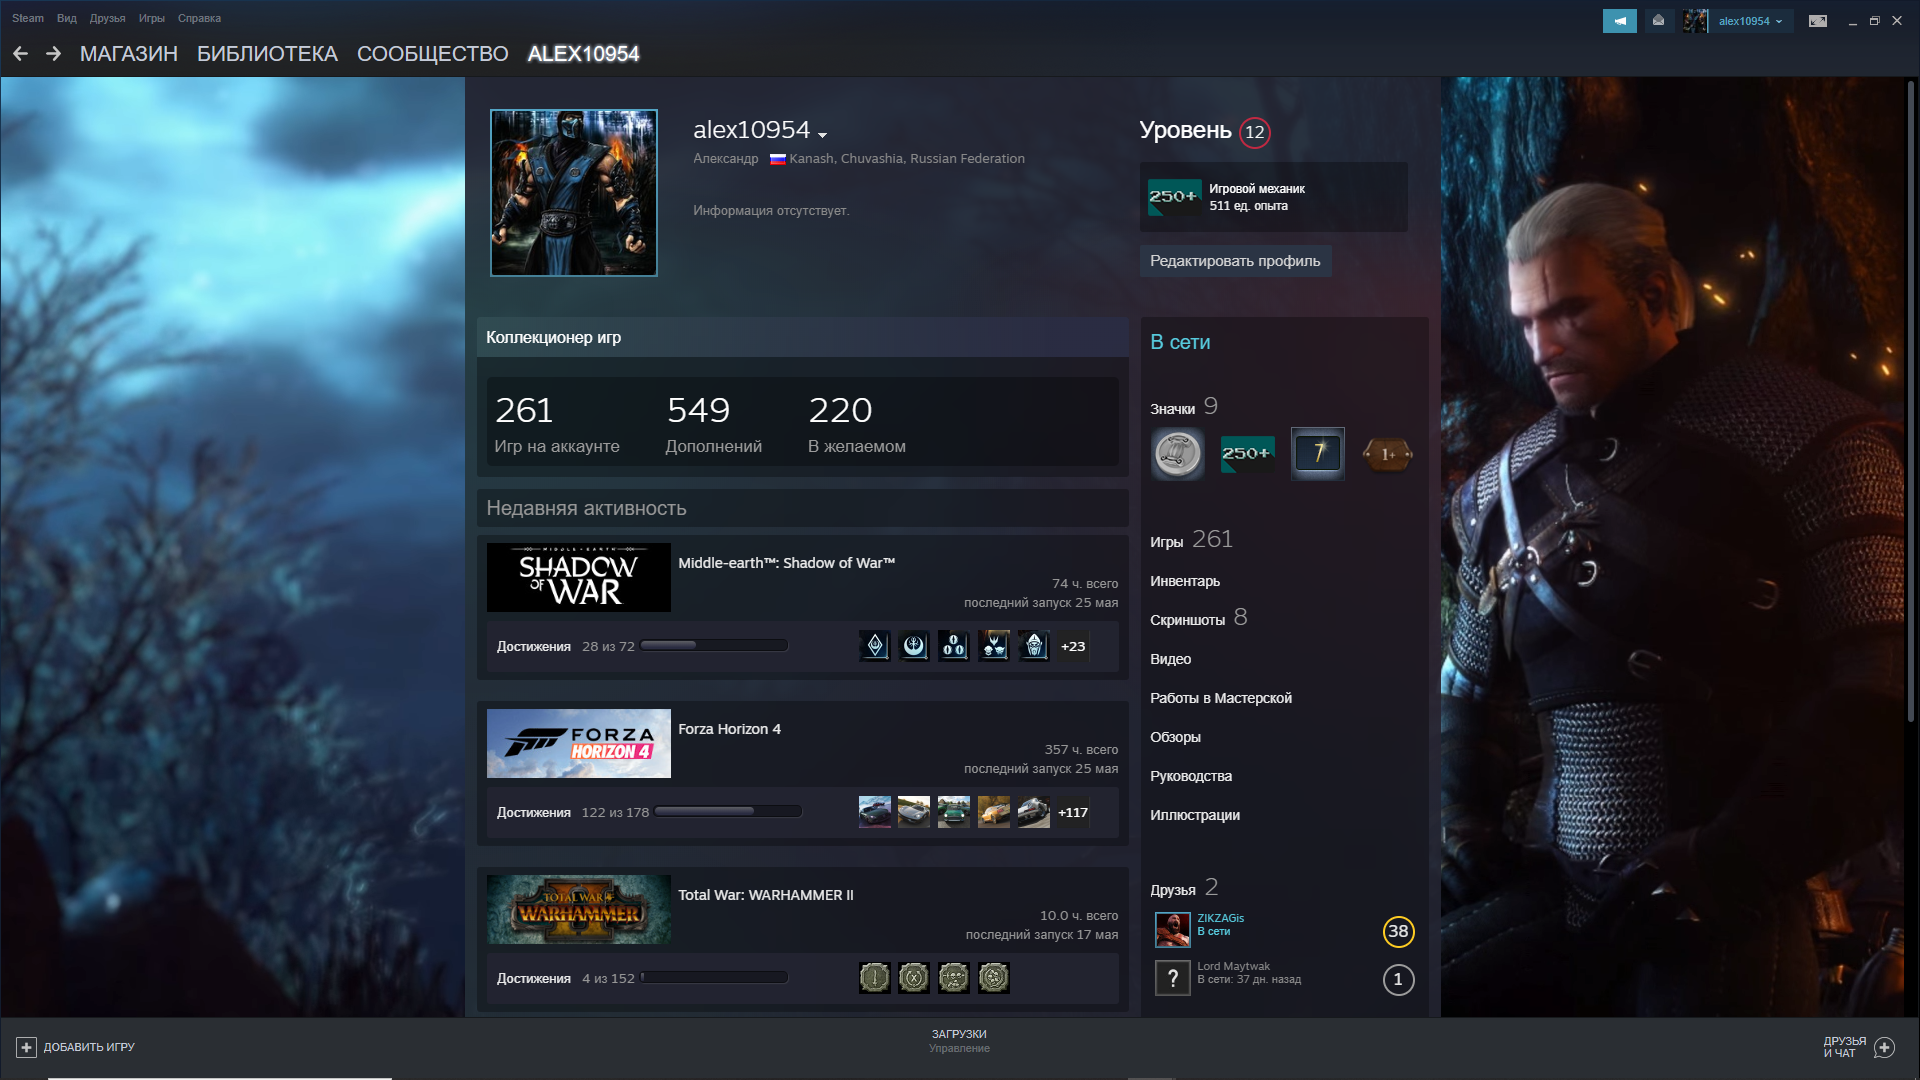Go forward with the right arrow
1920x1080 pixels.
pyautogui.click(x=54, y=54)
